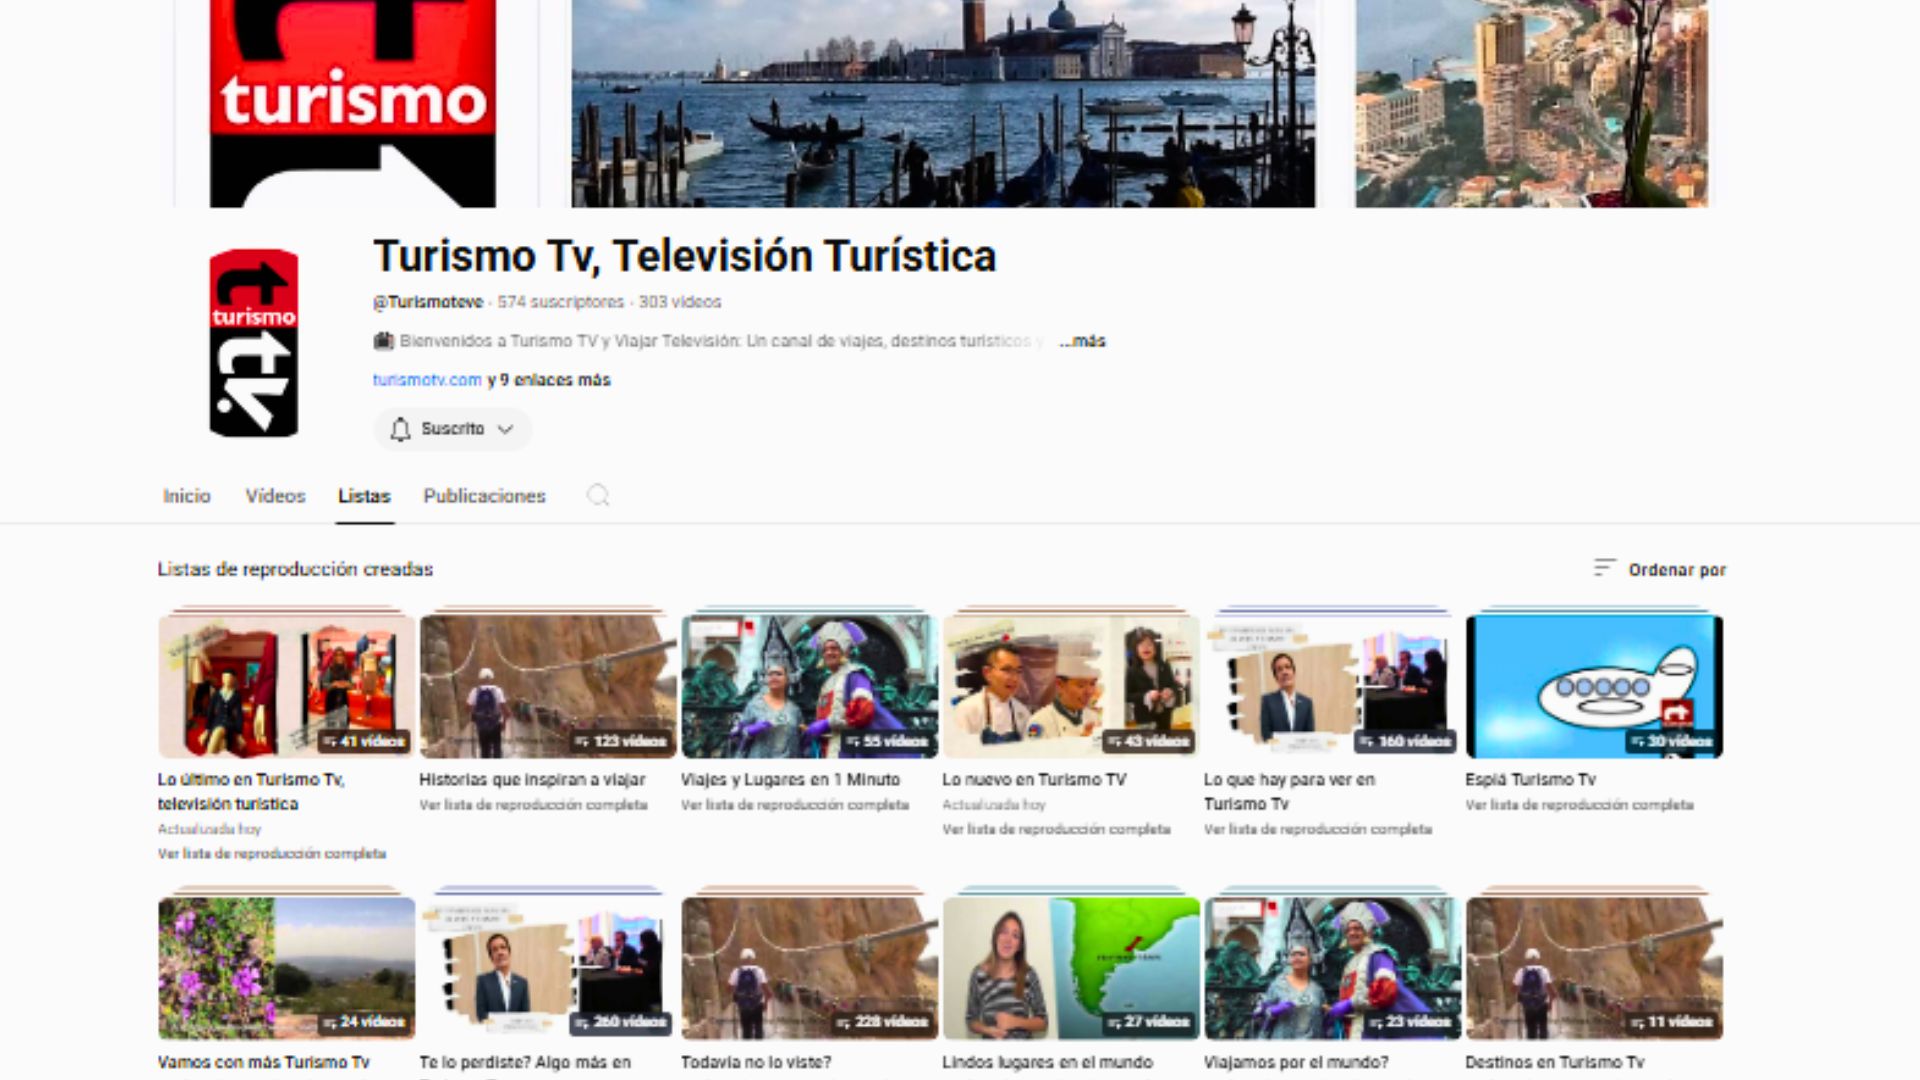Switch to the Videos tab
This screenshot has height=1080, width=1920.
pyautogui.click(x=275, y=496)
